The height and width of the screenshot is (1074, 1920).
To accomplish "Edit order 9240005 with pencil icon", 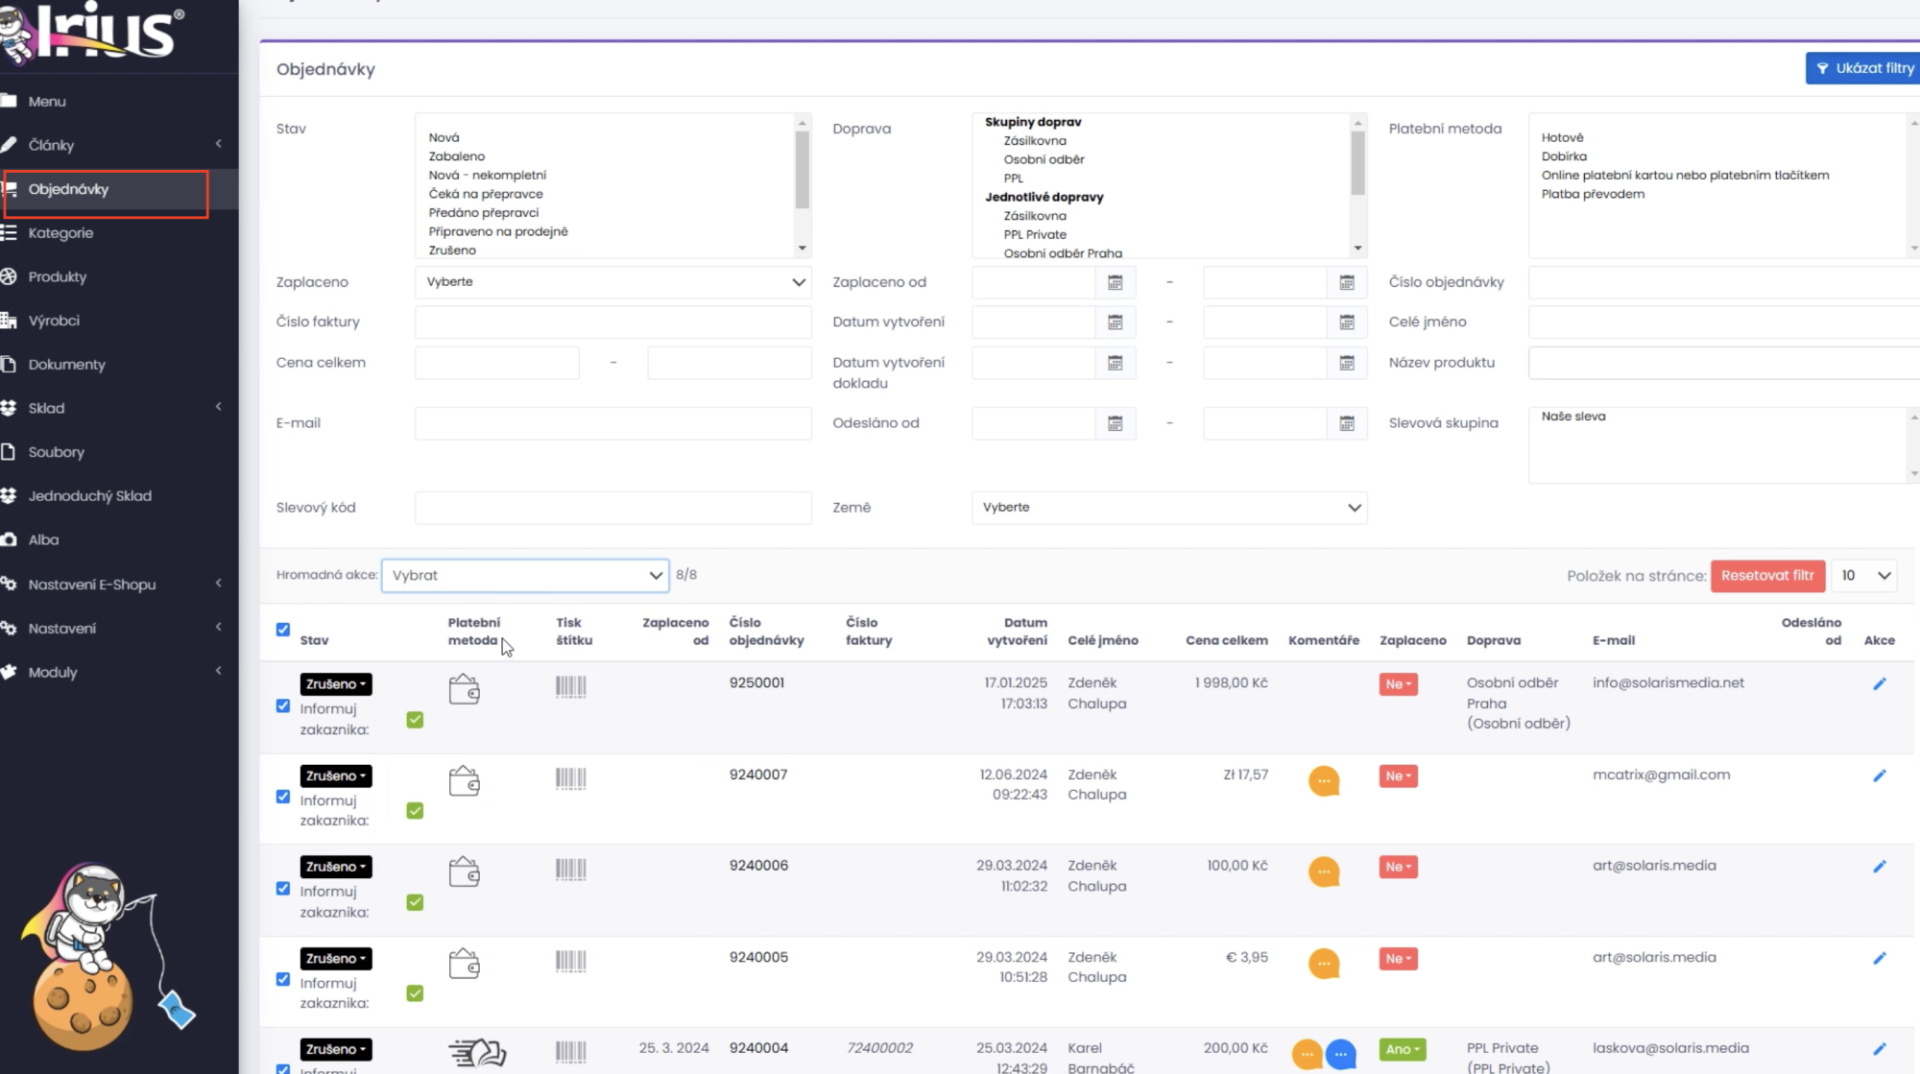I will tap(1879, 958).
